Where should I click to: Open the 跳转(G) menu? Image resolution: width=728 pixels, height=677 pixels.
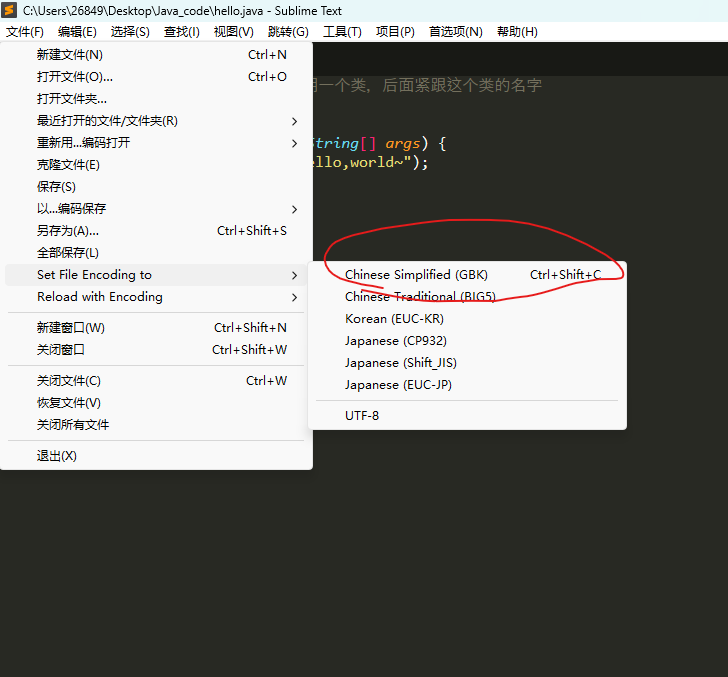[x=288, y=32]
